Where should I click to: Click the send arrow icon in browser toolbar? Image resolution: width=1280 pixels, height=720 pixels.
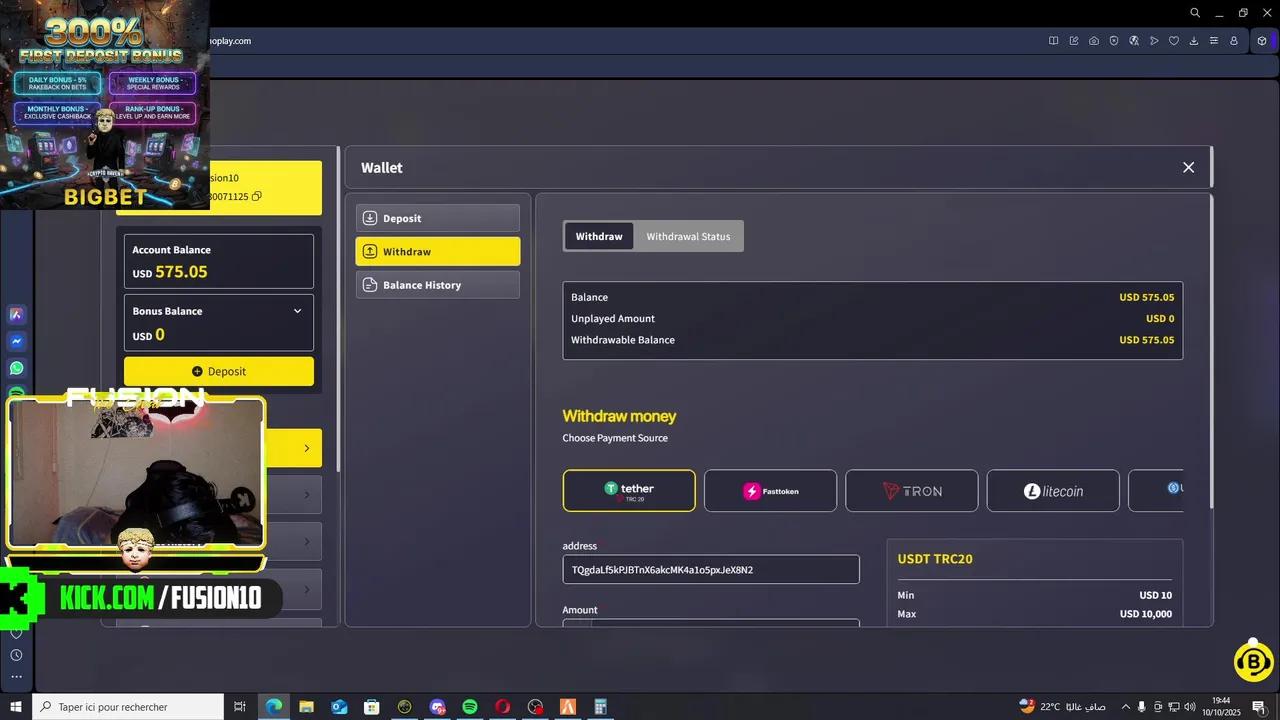pos(1154,41)
